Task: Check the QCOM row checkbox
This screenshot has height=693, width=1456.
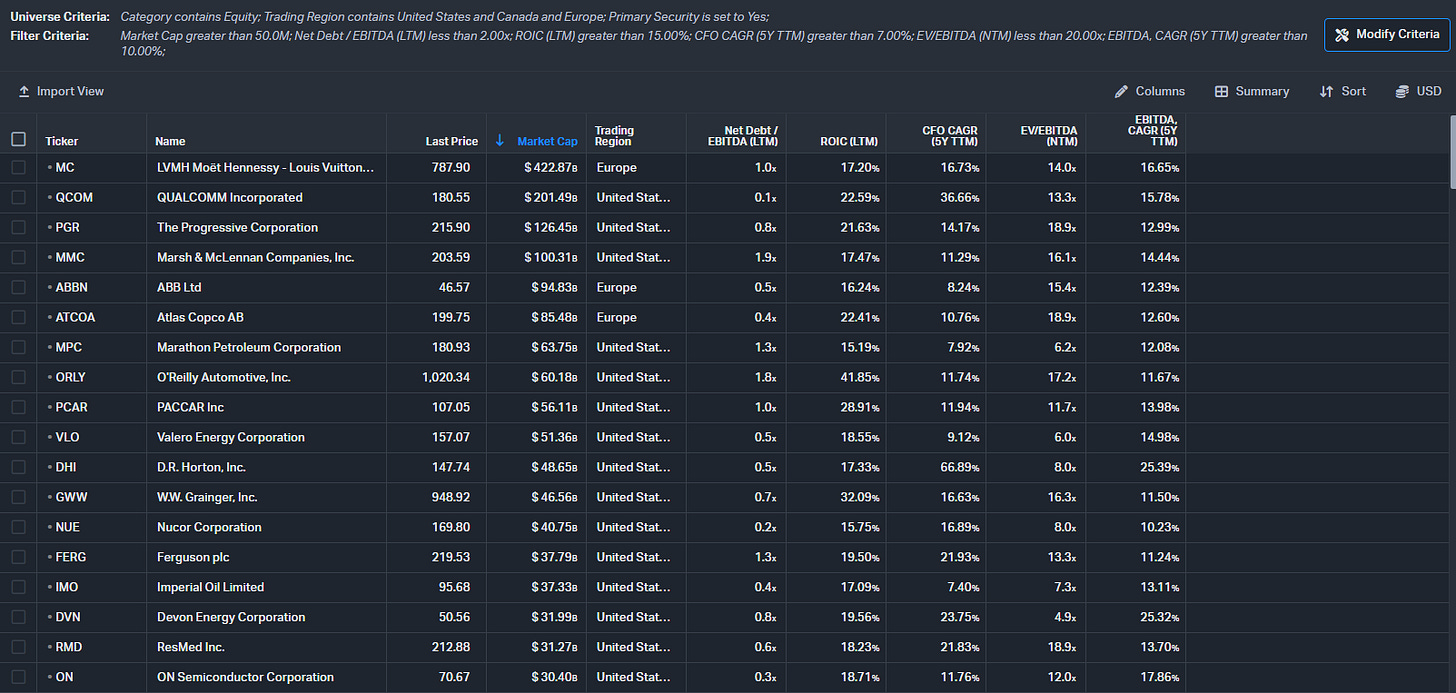Action: click(18, 198)
